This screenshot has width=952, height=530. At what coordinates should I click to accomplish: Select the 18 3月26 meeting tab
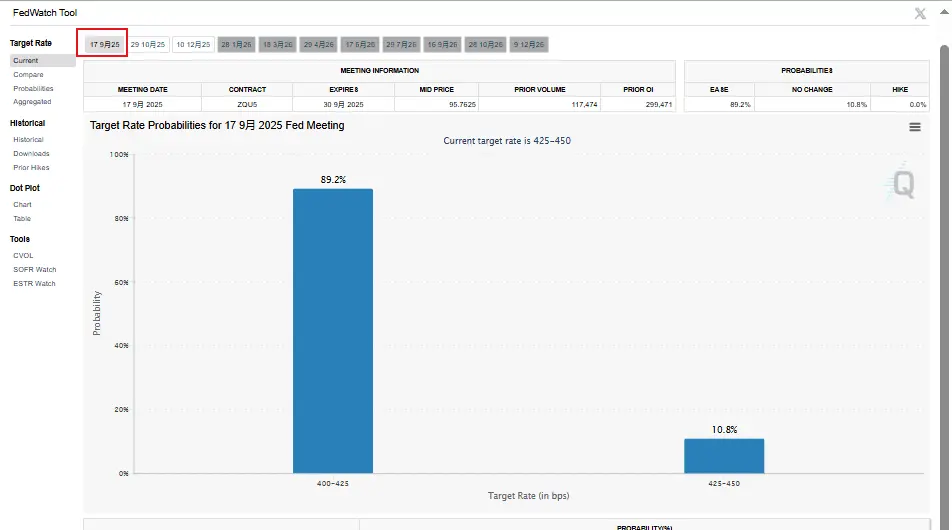(x=277, y=44)
